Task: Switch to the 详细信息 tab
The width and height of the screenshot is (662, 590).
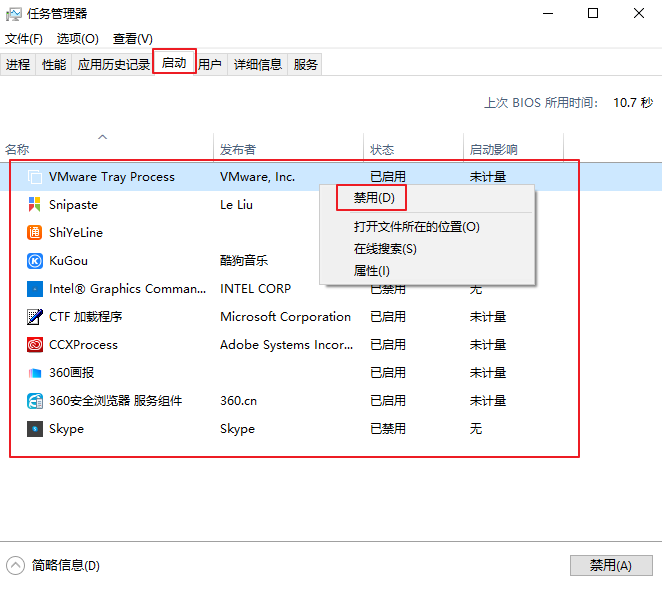Action: 258,65
